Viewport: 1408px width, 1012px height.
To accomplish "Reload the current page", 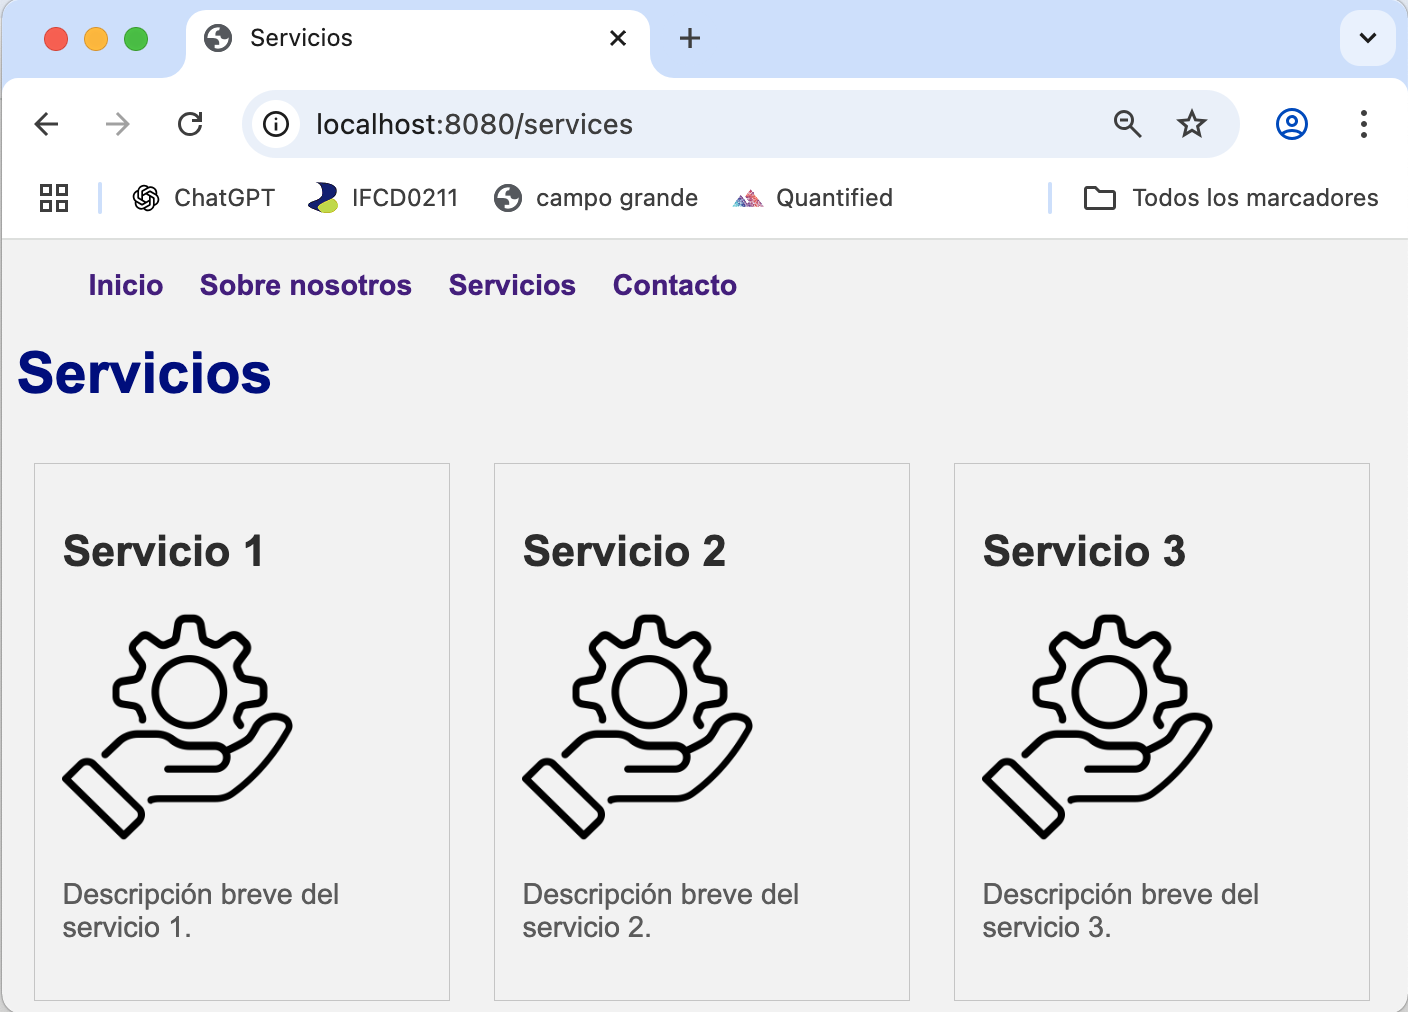I will click(191, 124).
